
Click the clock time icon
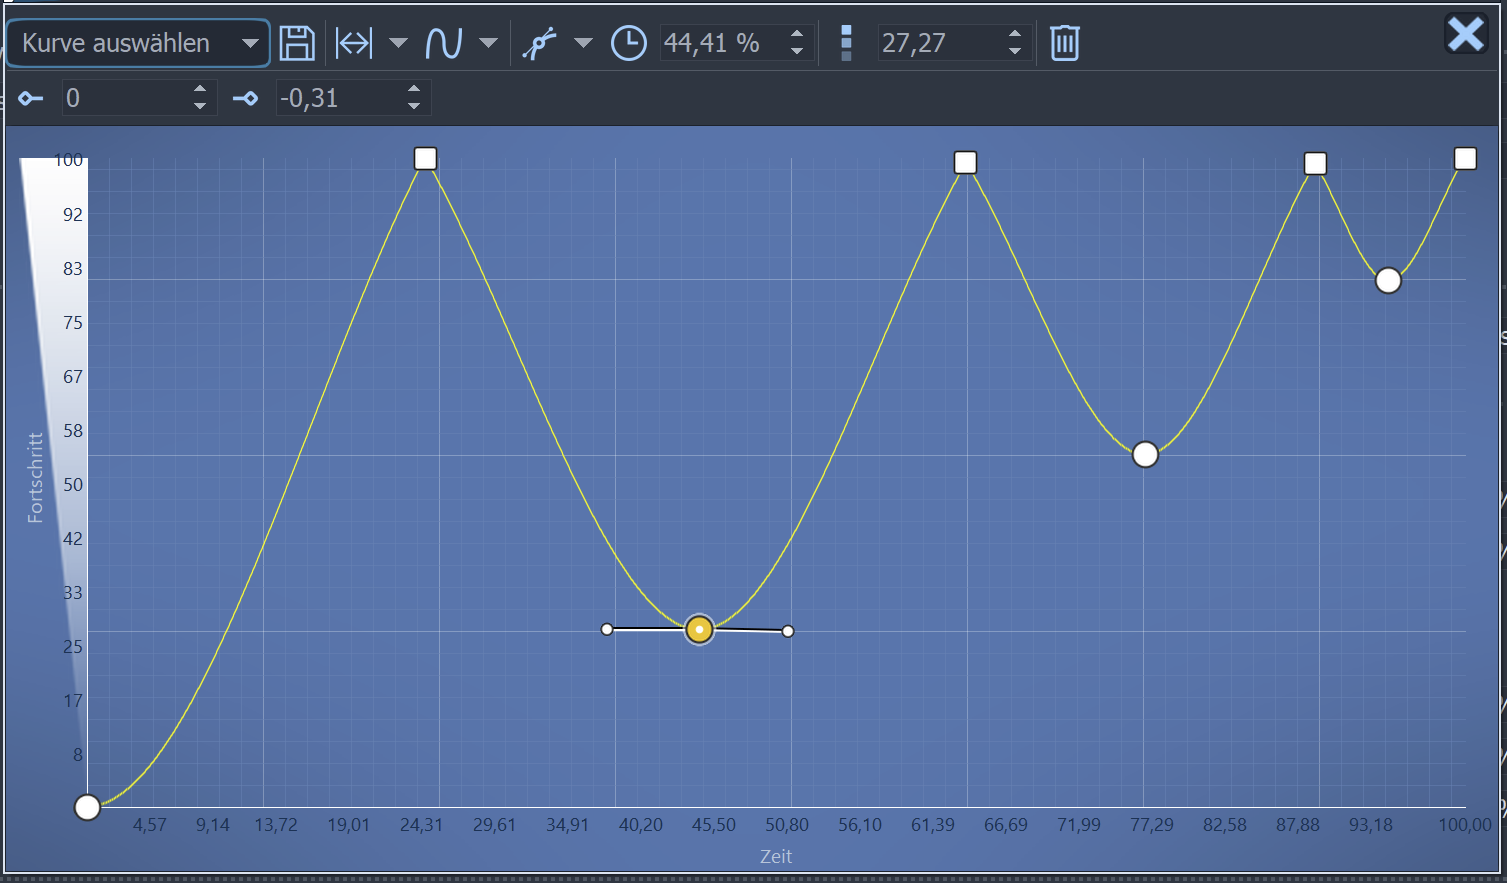click(628, 43)
